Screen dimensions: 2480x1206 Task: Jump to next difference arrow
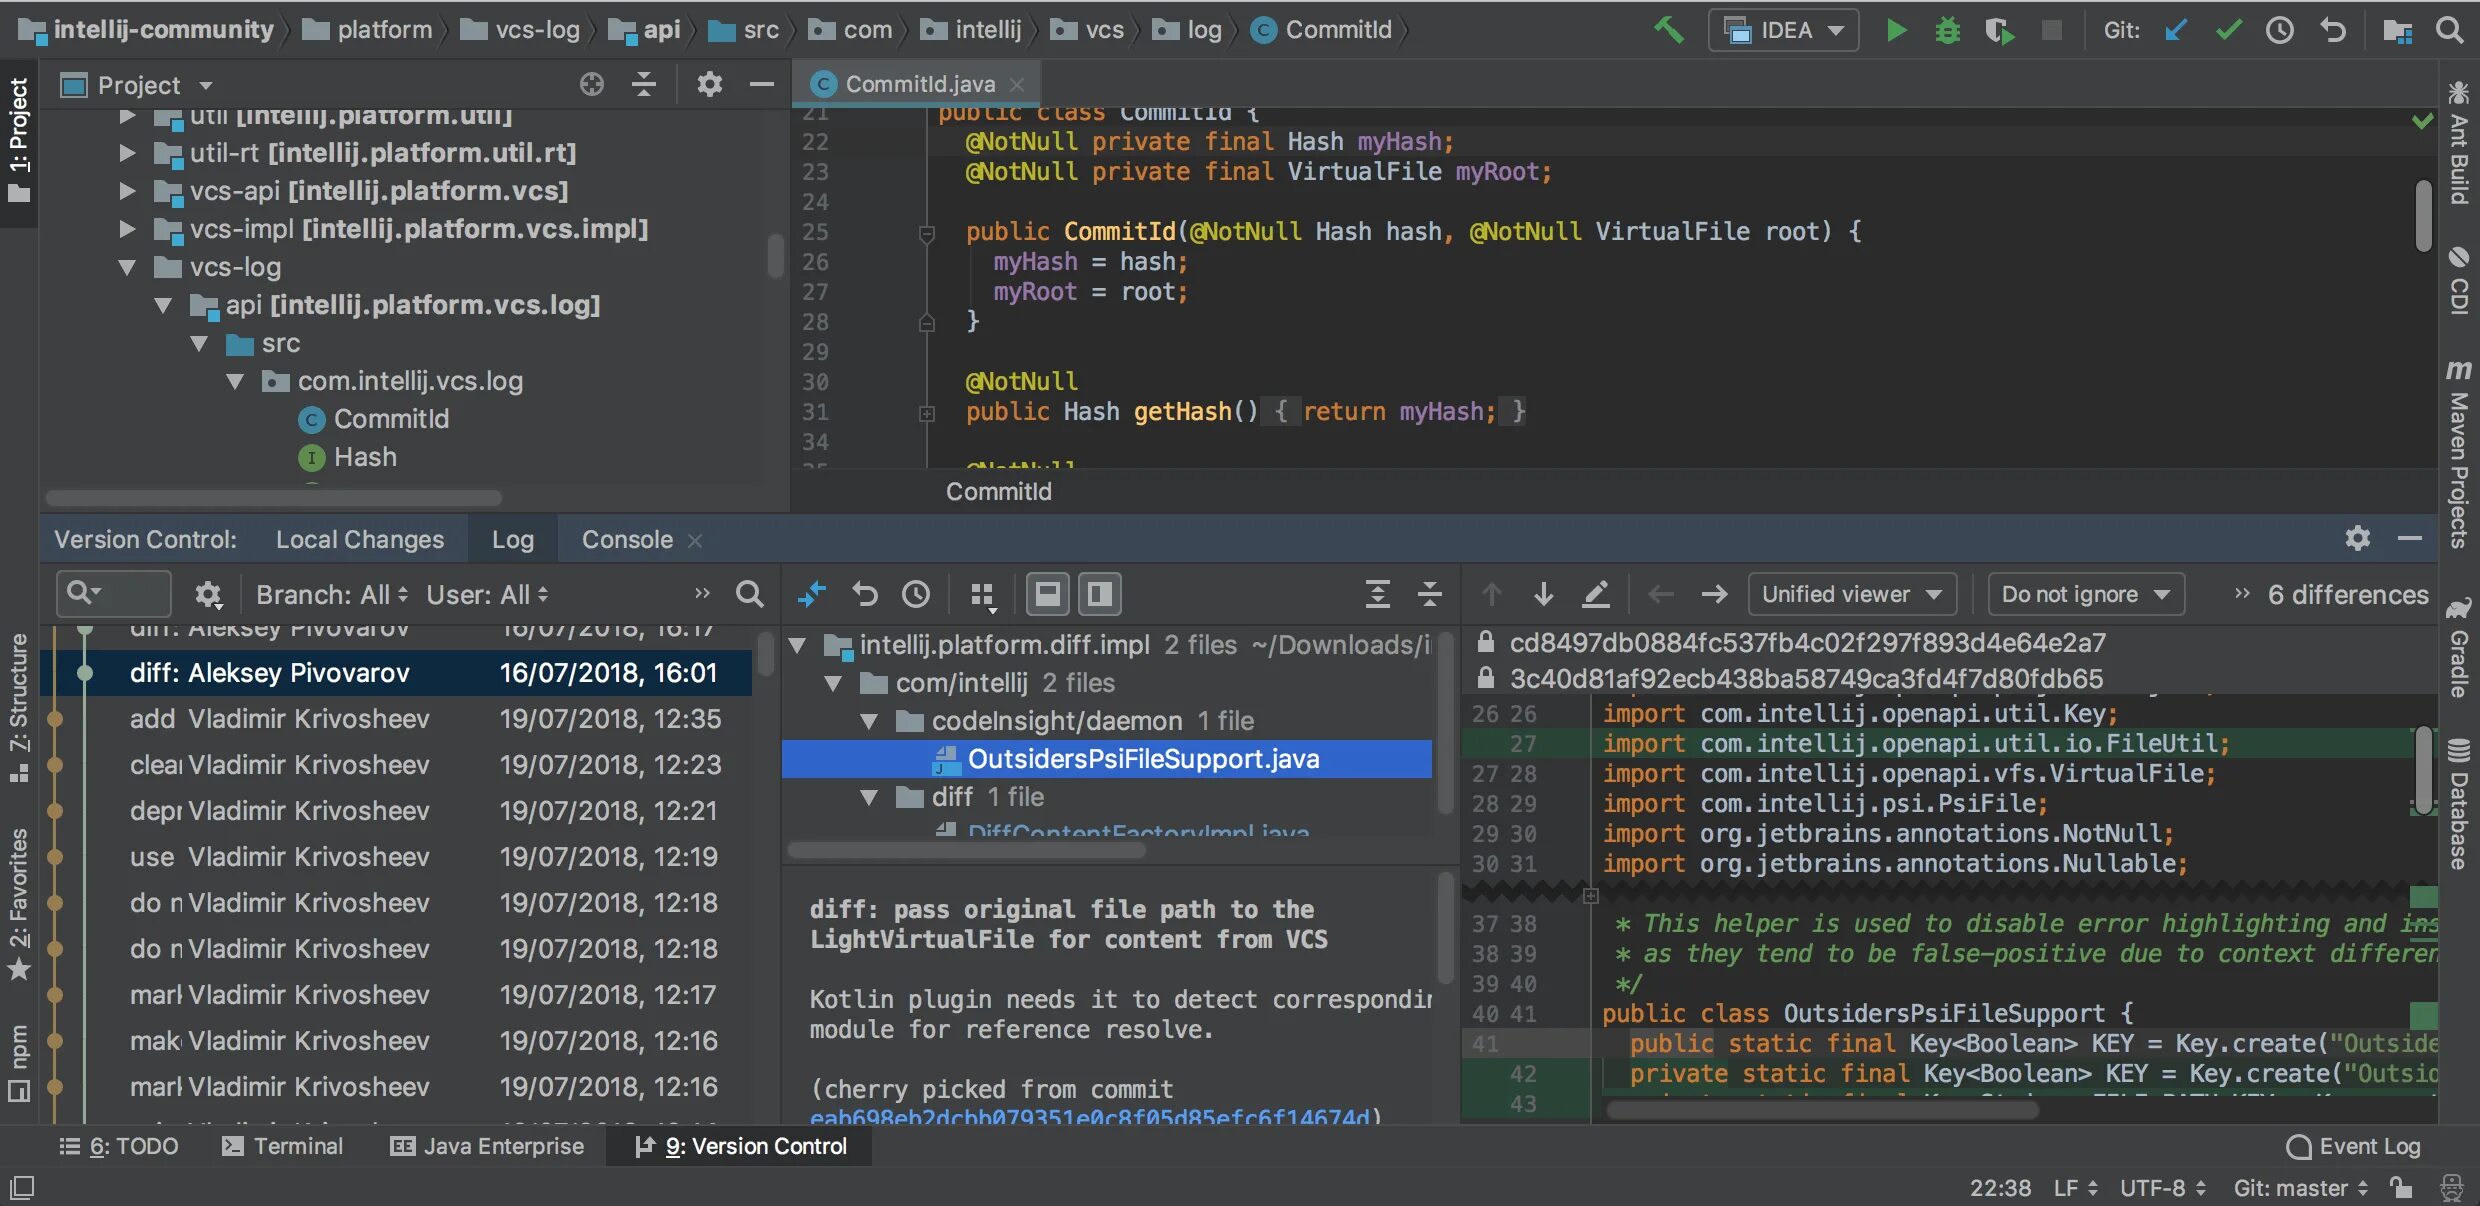tap(1543, 595)
